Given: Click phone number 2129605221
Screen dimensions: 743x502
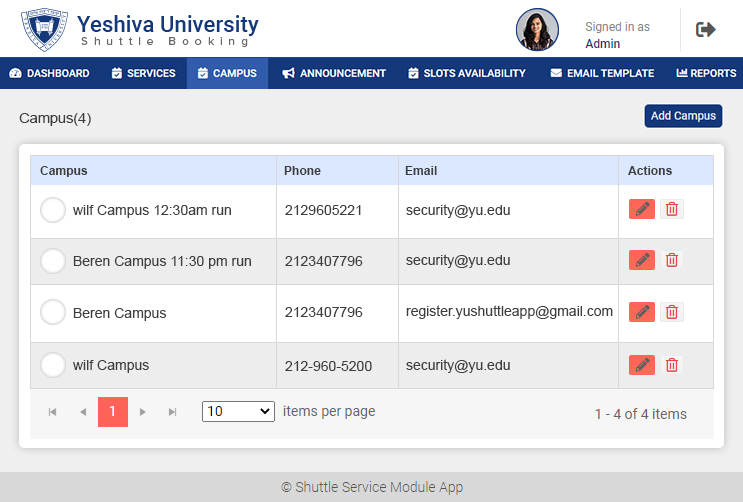Looking at the screenshot, I should [323, 210].
